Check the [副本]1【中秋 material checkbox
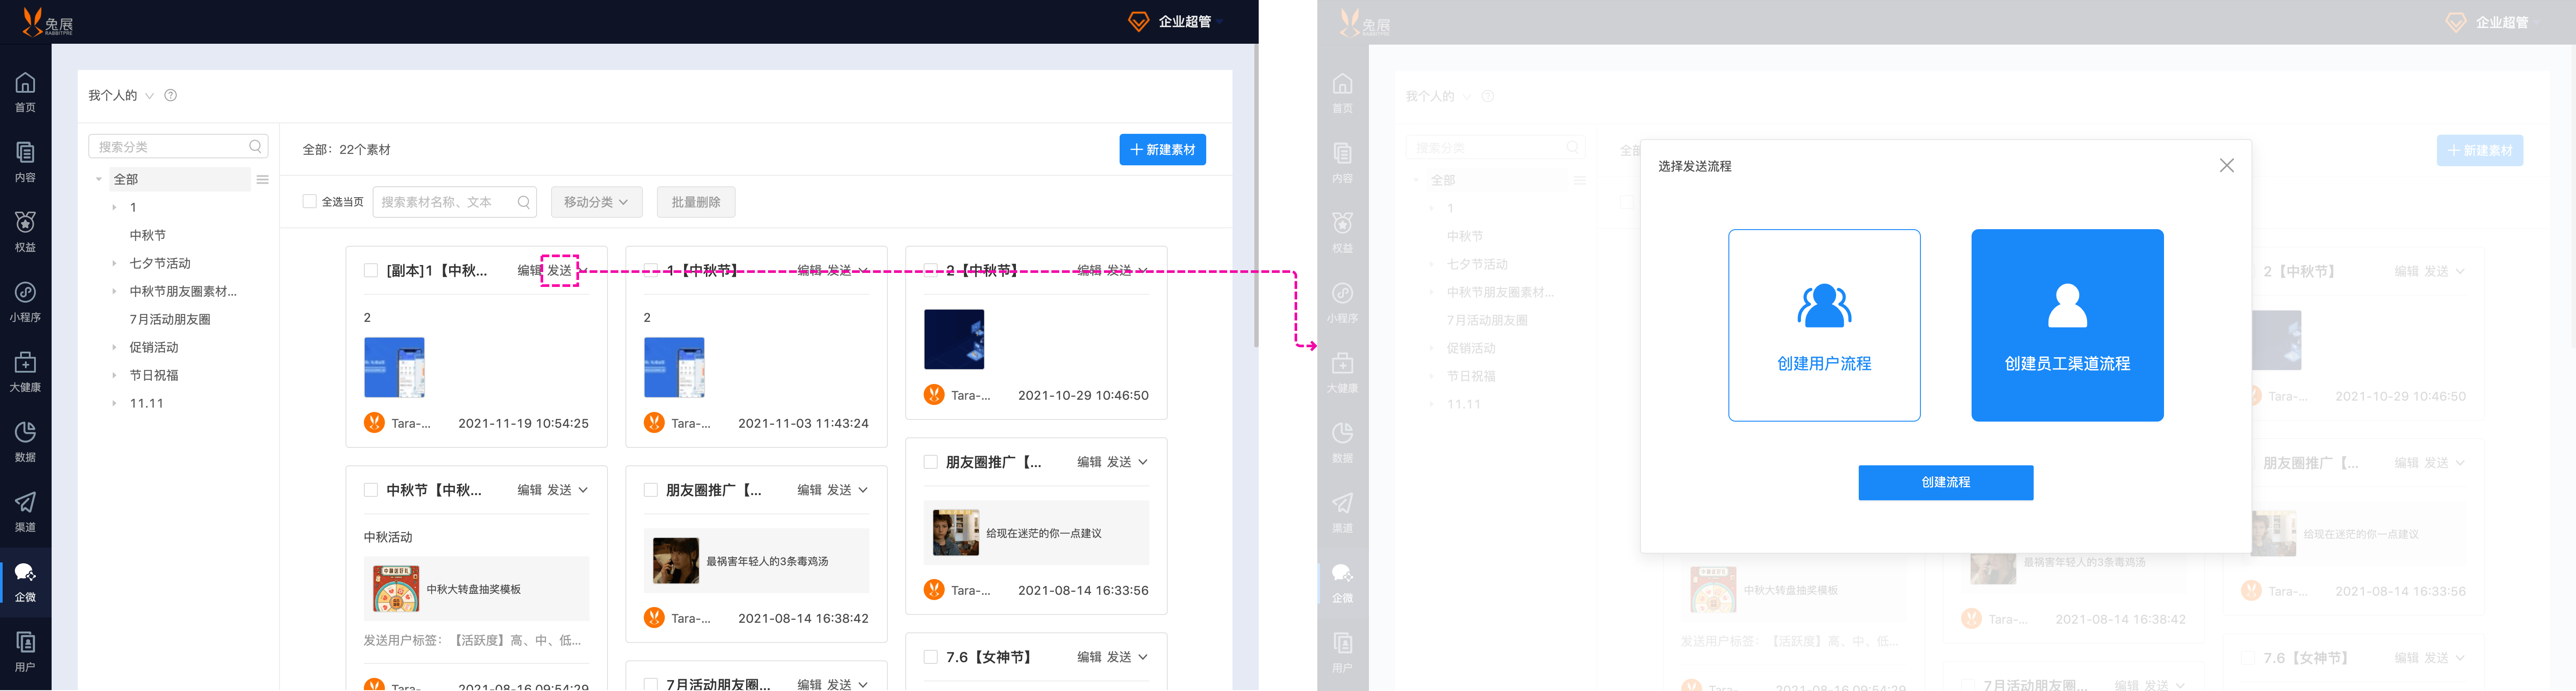This screenshot has height=691, width=2576. (370, 270)
